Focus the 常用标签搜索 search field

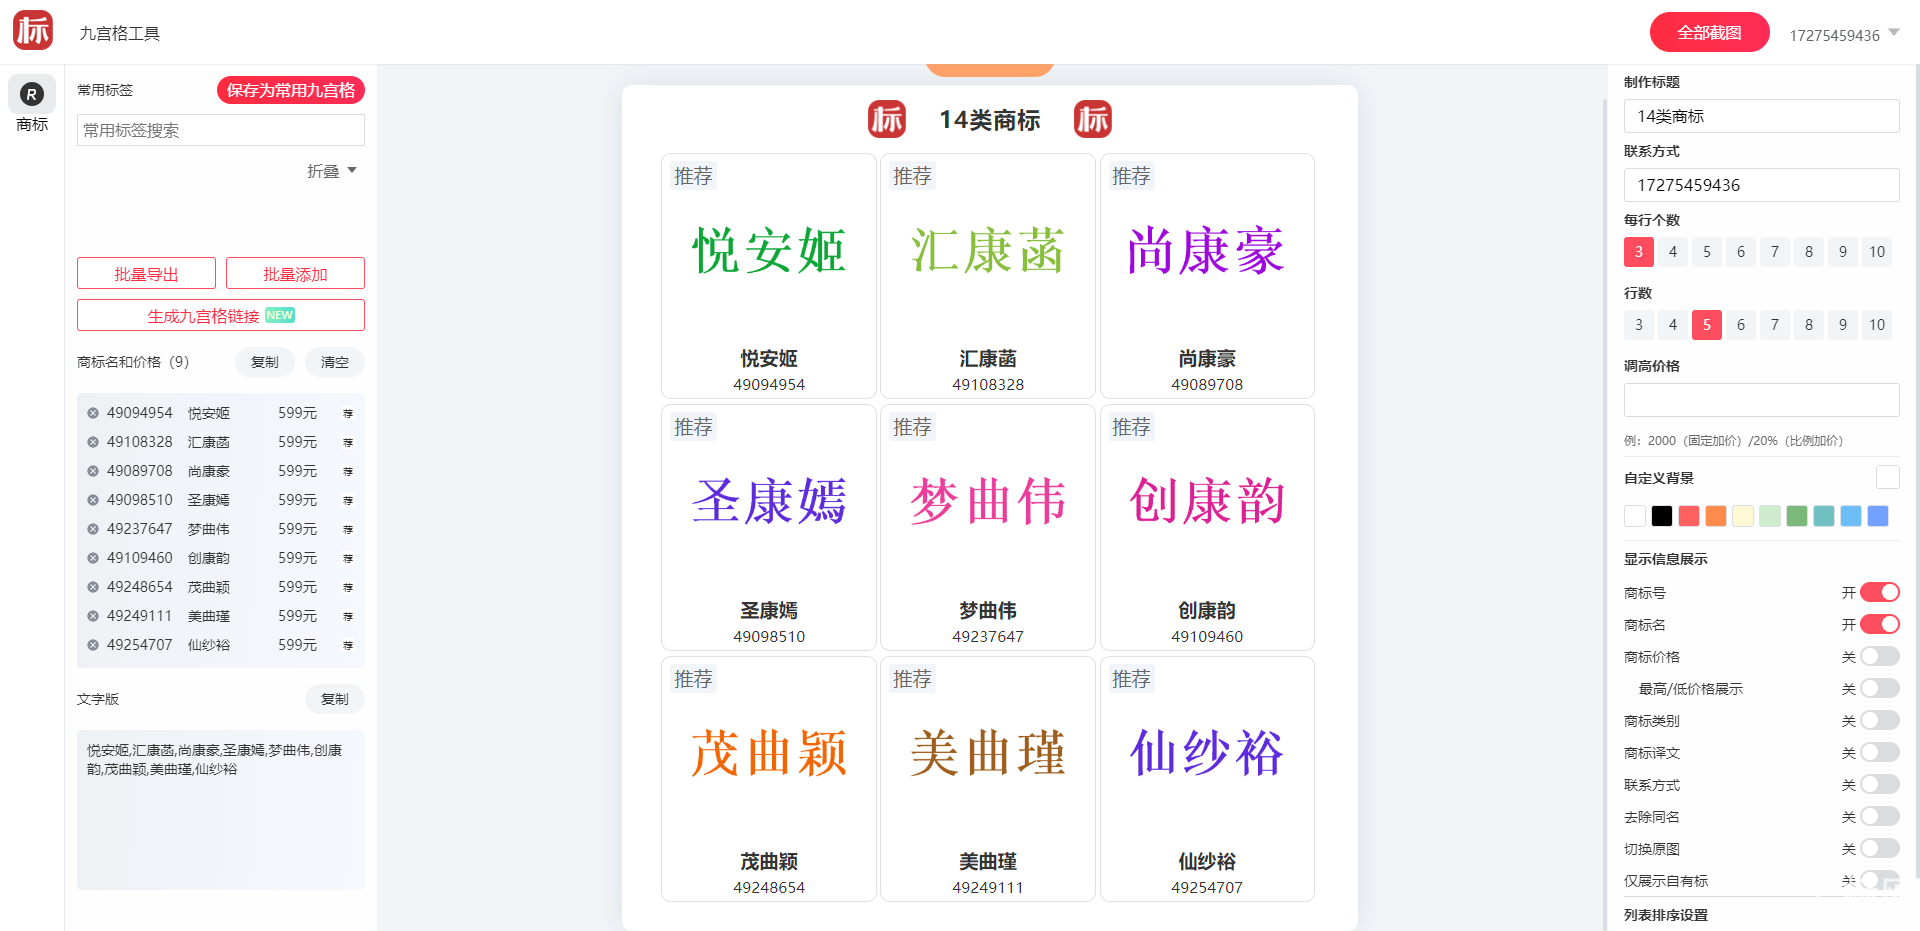click(221, 130)
